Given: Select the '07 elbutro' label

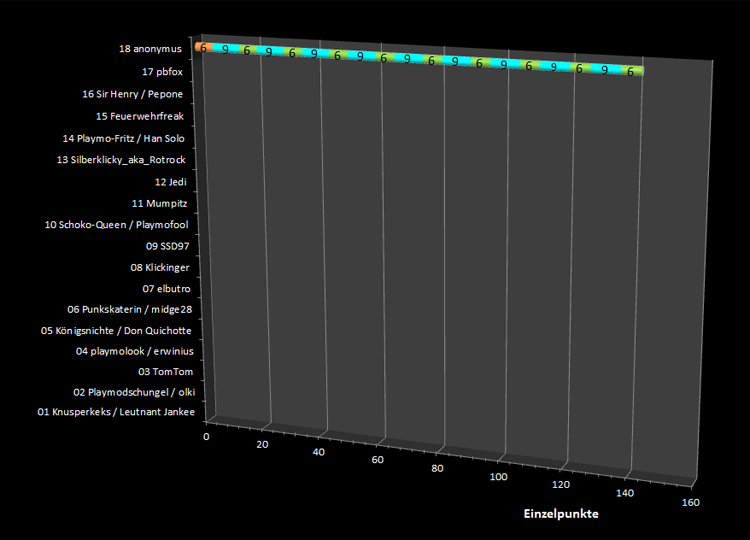Looking at the screenshot, I should (x=166, y=289).
